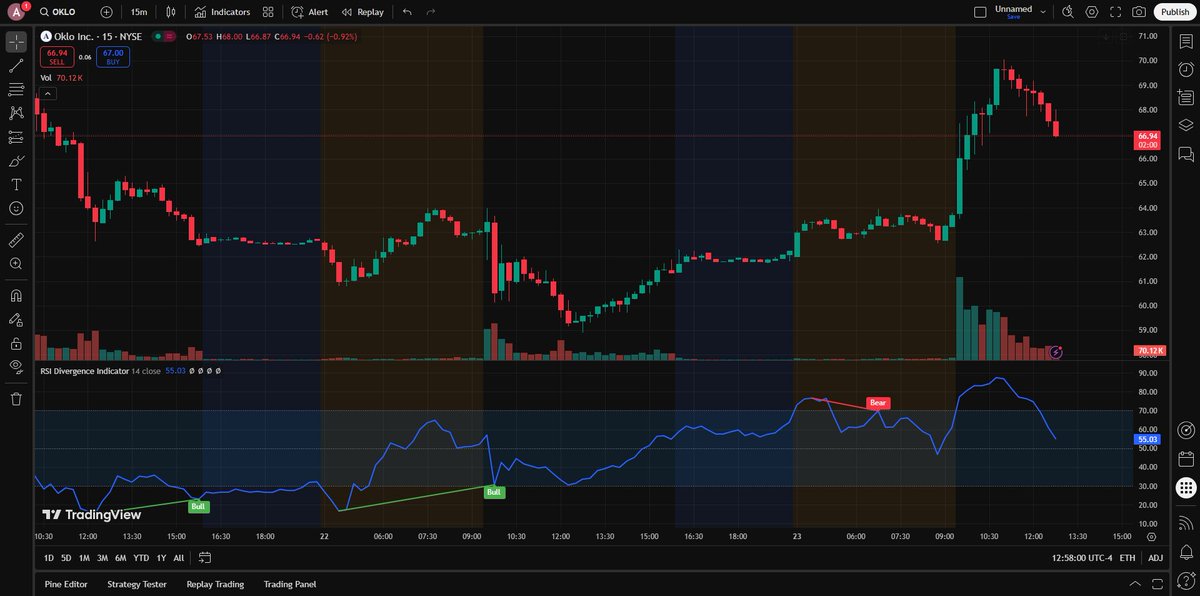This screenshot has width=1200, height=596.
Task: Maximize the bottom panel
Action: [x=1156, y=584]
